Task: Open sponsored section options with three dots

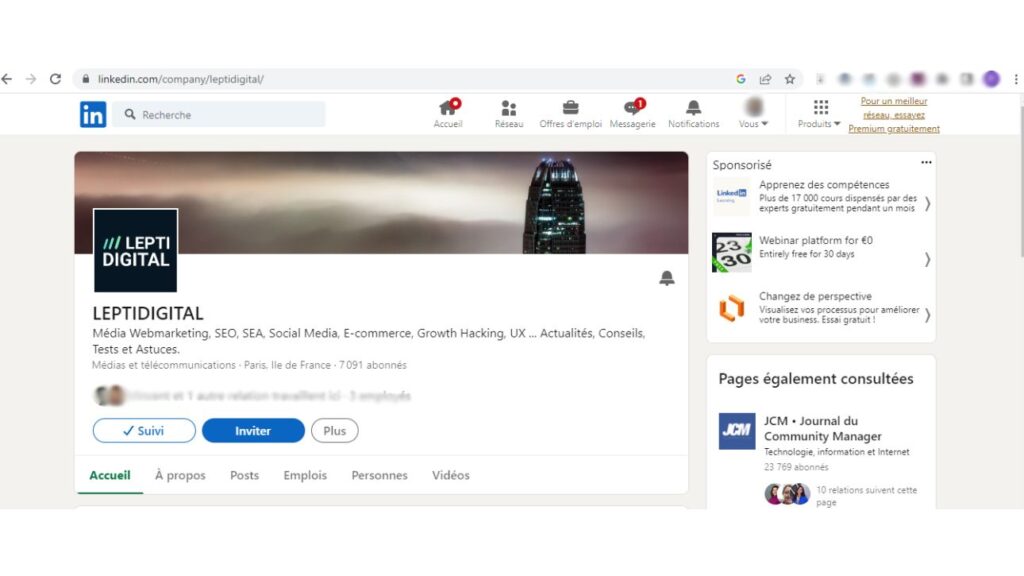Action: [925, 162]
